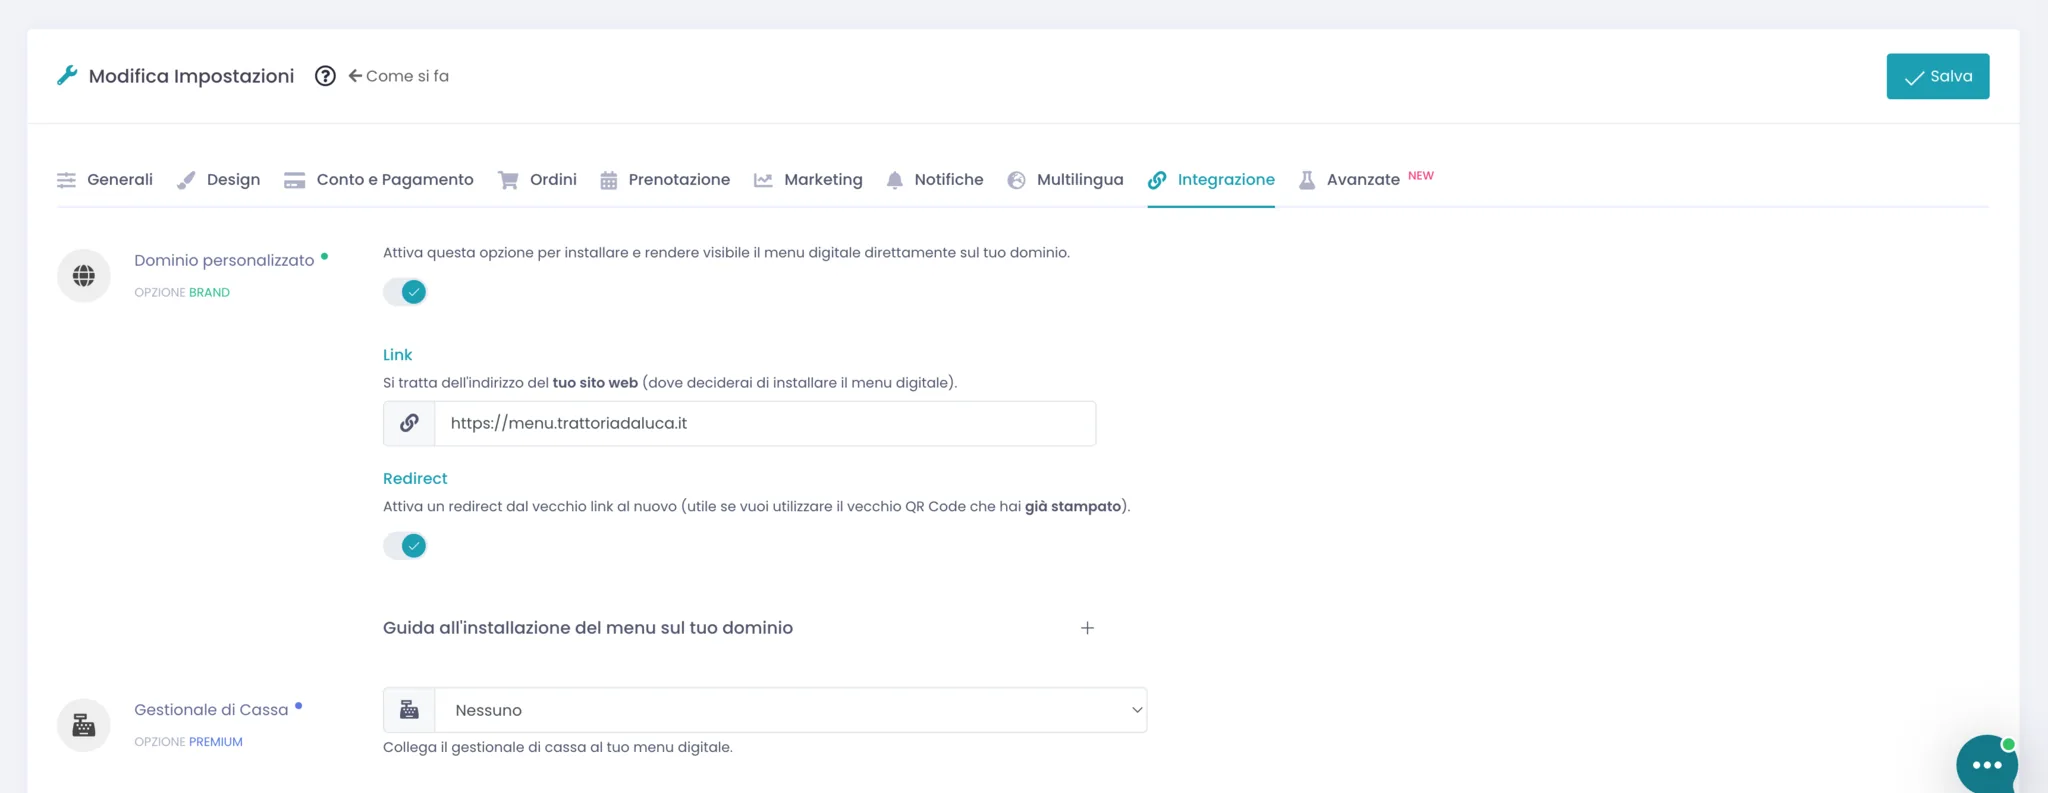Click the round cash register icon for Gestionale di Cassa
Image resolution: width=2048 pixels, height=793 pixels.
pos(84,725)
